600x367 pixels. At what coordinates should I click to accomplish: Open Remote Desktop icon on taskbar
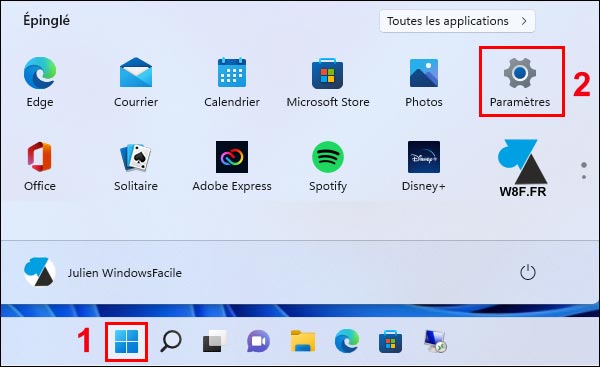coord(435,341)
